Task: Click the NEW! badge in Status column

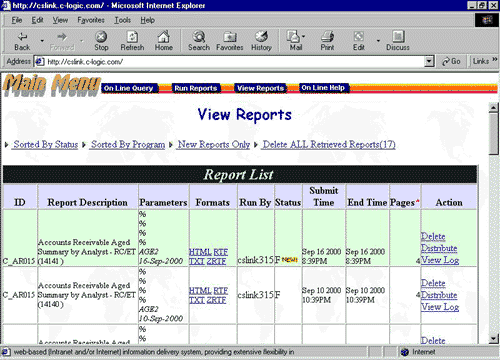Action: click(x=290, y=260)
